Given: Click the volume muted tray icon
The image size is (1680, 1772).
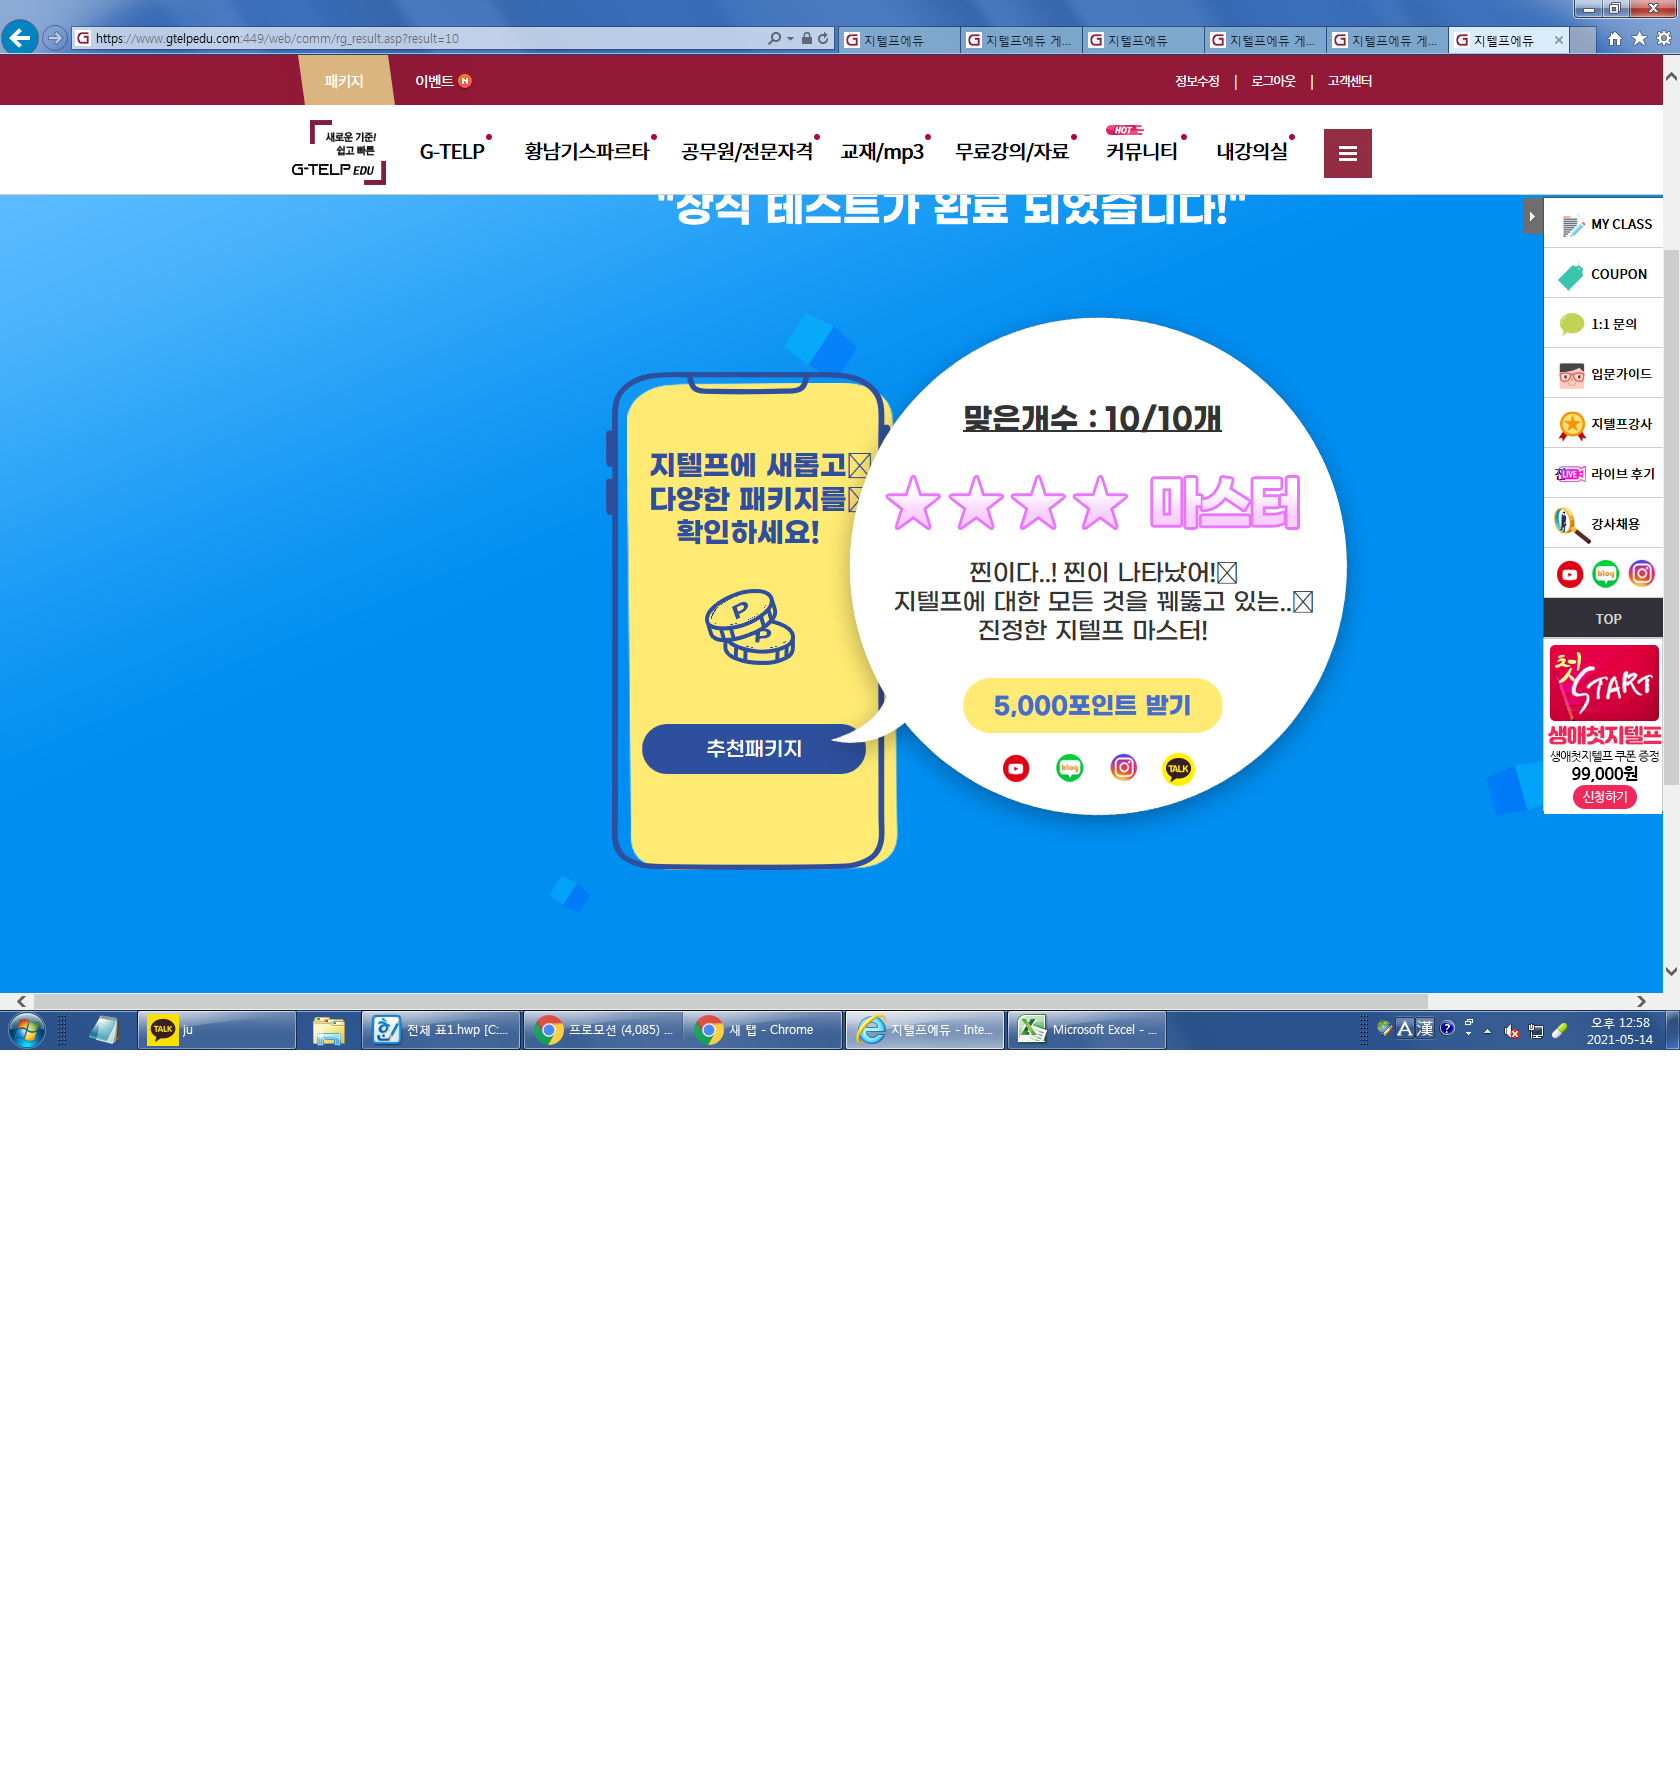Looking at the screenshot, I should coord(1512,1031).
